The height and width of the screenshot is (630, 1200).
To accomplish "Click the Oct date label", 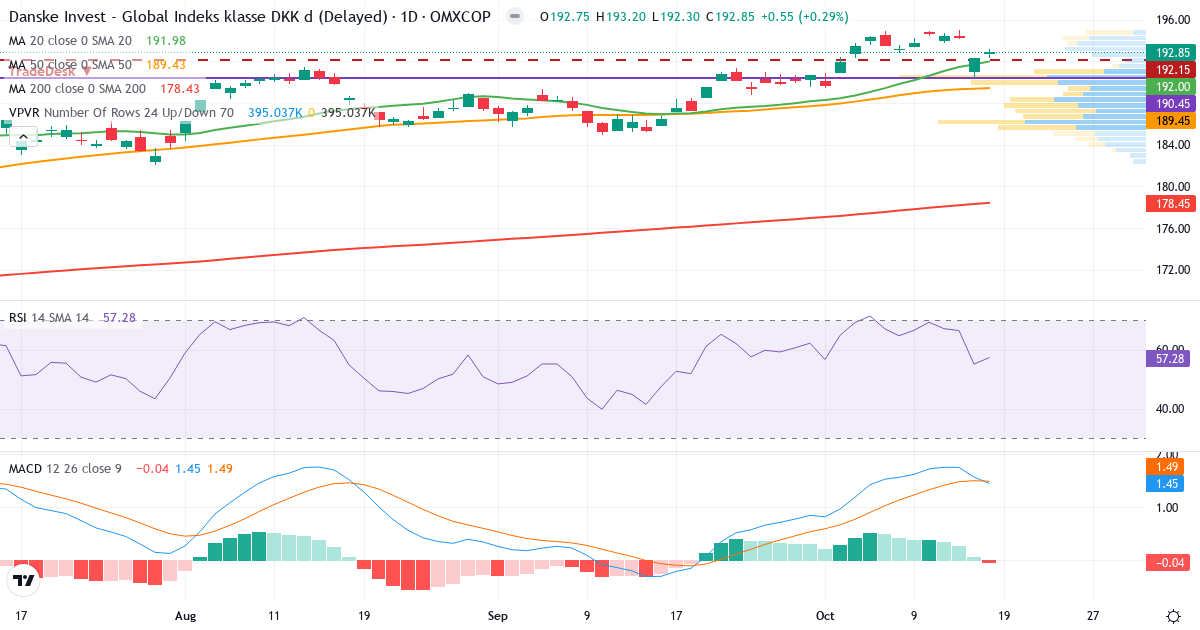I will point(825,616).
